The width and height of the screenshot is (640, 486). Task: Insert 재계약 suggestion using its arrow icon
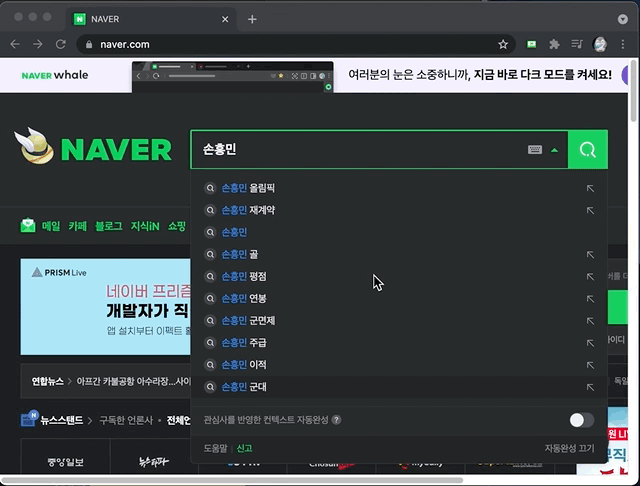[590, 210]
